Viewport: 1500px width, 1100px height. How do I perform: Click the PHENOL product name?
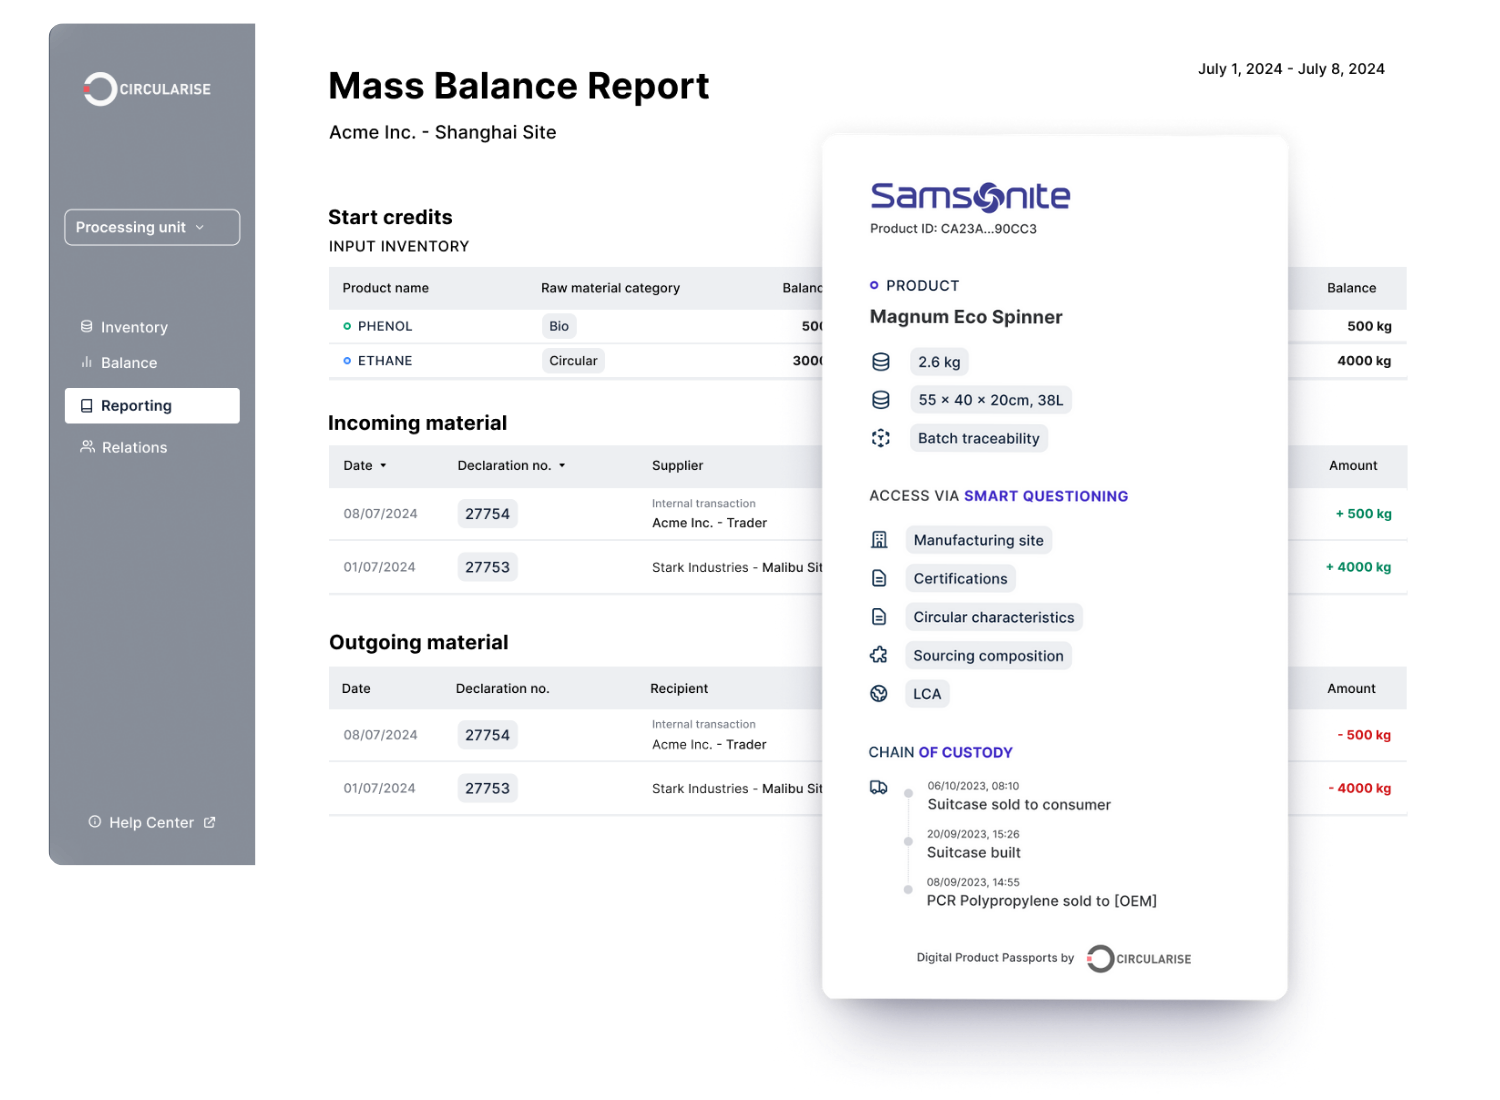point(385,326)
